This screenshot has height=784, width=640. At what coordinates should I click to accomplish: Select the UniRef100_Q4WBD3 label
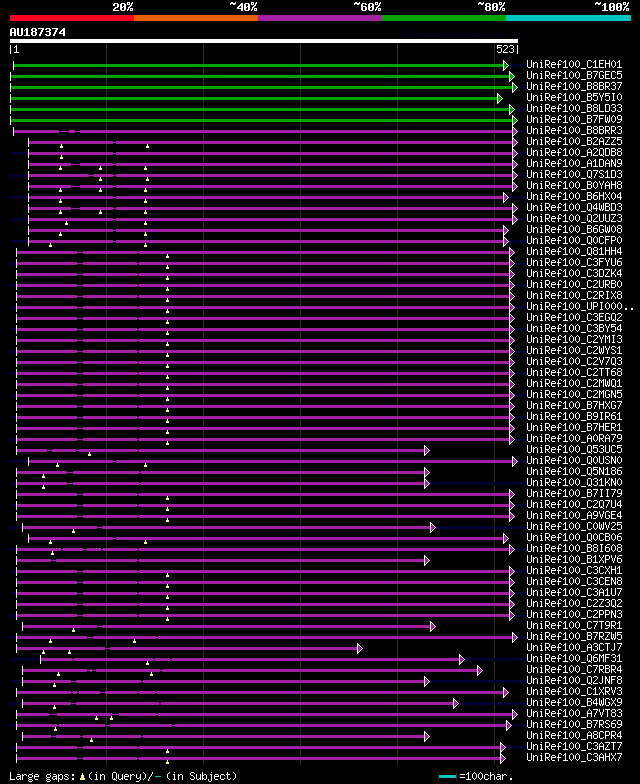[574, 208]
